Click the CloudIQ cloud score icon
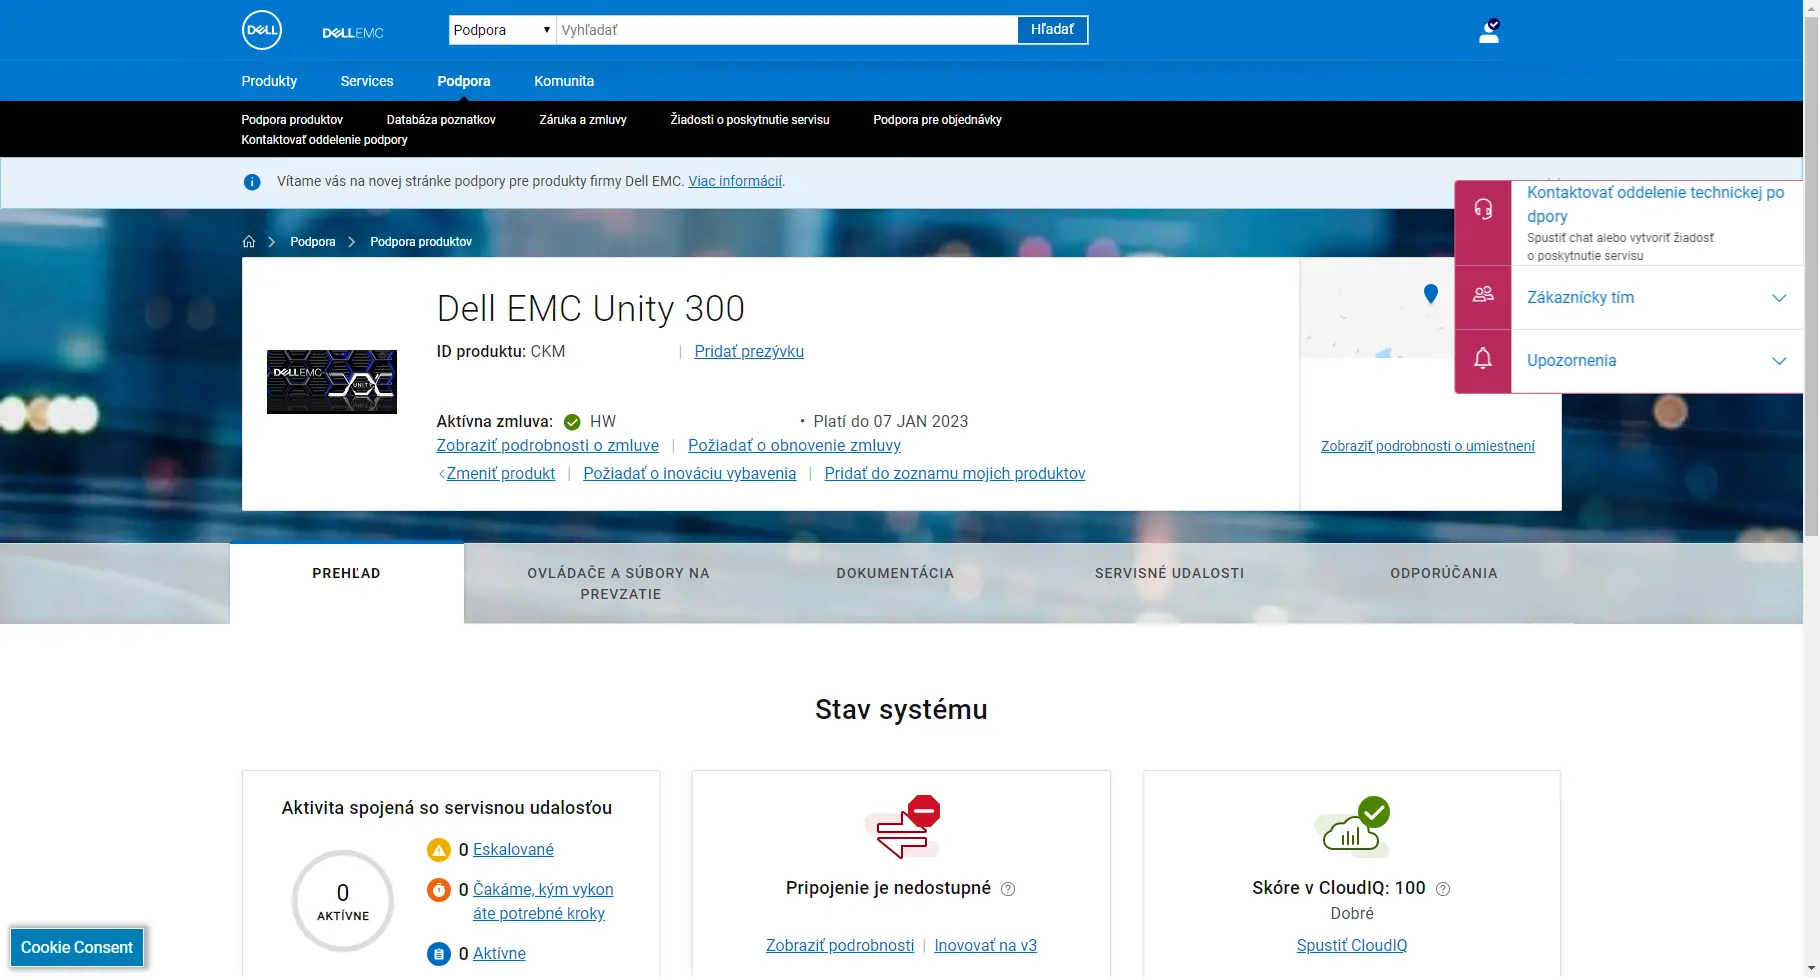The image size is (1820, 980). coord(1353,827)
